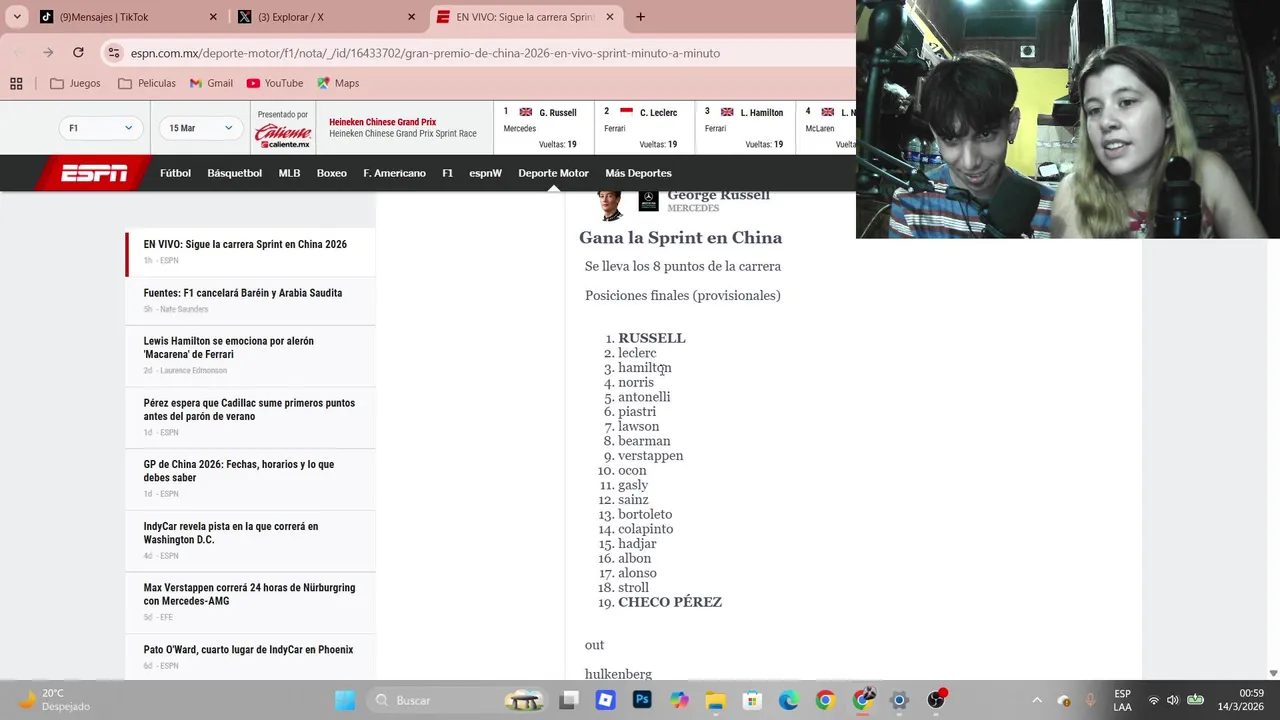Open article GP de China 2026 fechas
Viewport: 1280px width, 720px height.
coord(238,471)
